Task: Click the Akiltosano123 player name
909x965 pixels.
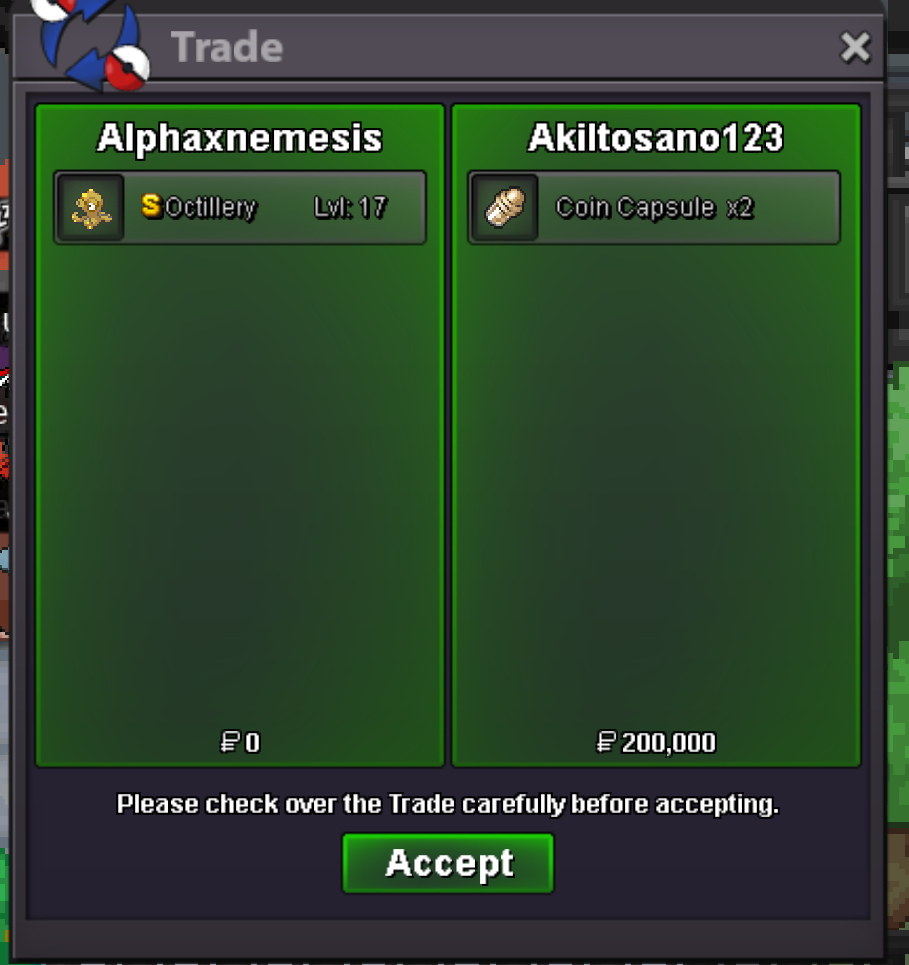Action: [656, 137]
